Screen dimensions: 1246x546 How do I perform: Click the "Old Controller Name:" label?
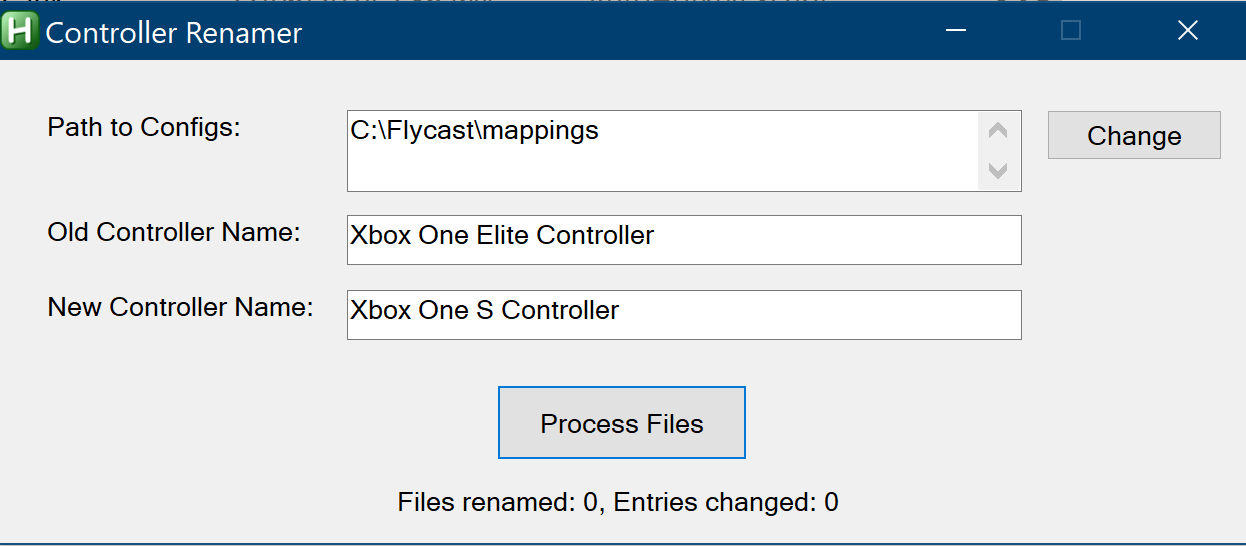(174, 232)
